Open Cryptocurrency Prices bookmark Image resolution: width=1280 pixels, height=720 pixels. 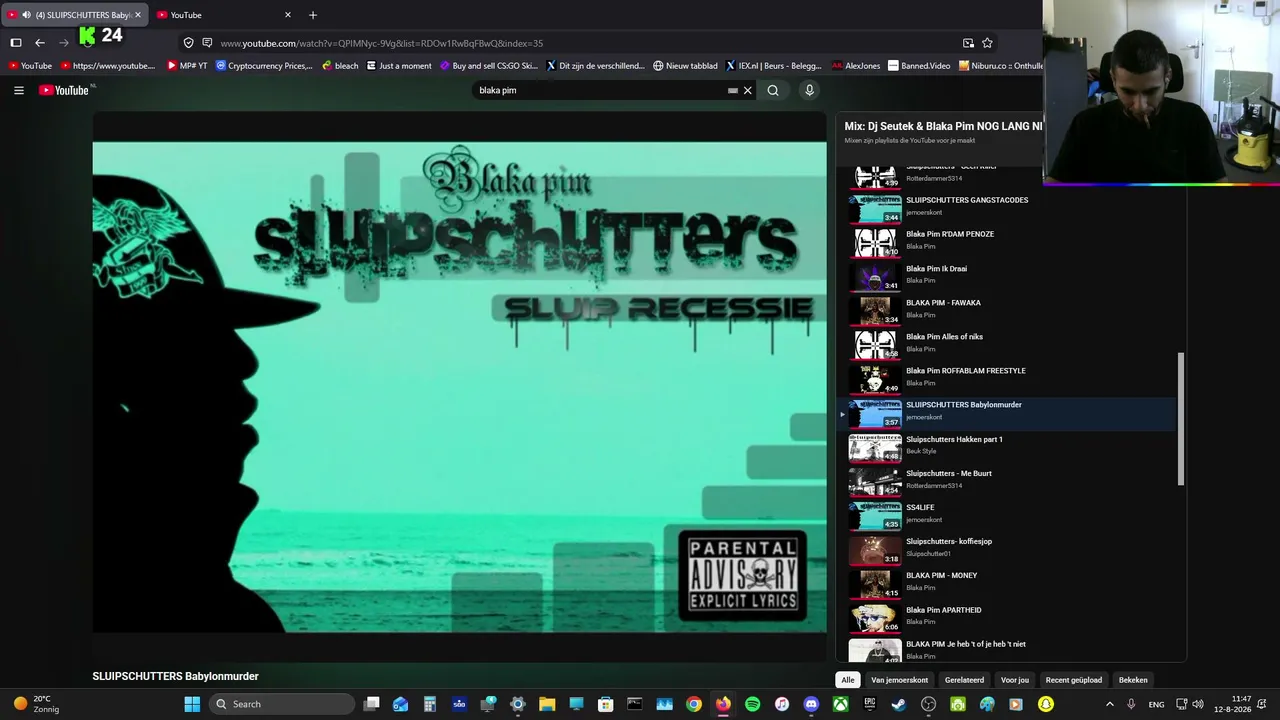[264, 66]
